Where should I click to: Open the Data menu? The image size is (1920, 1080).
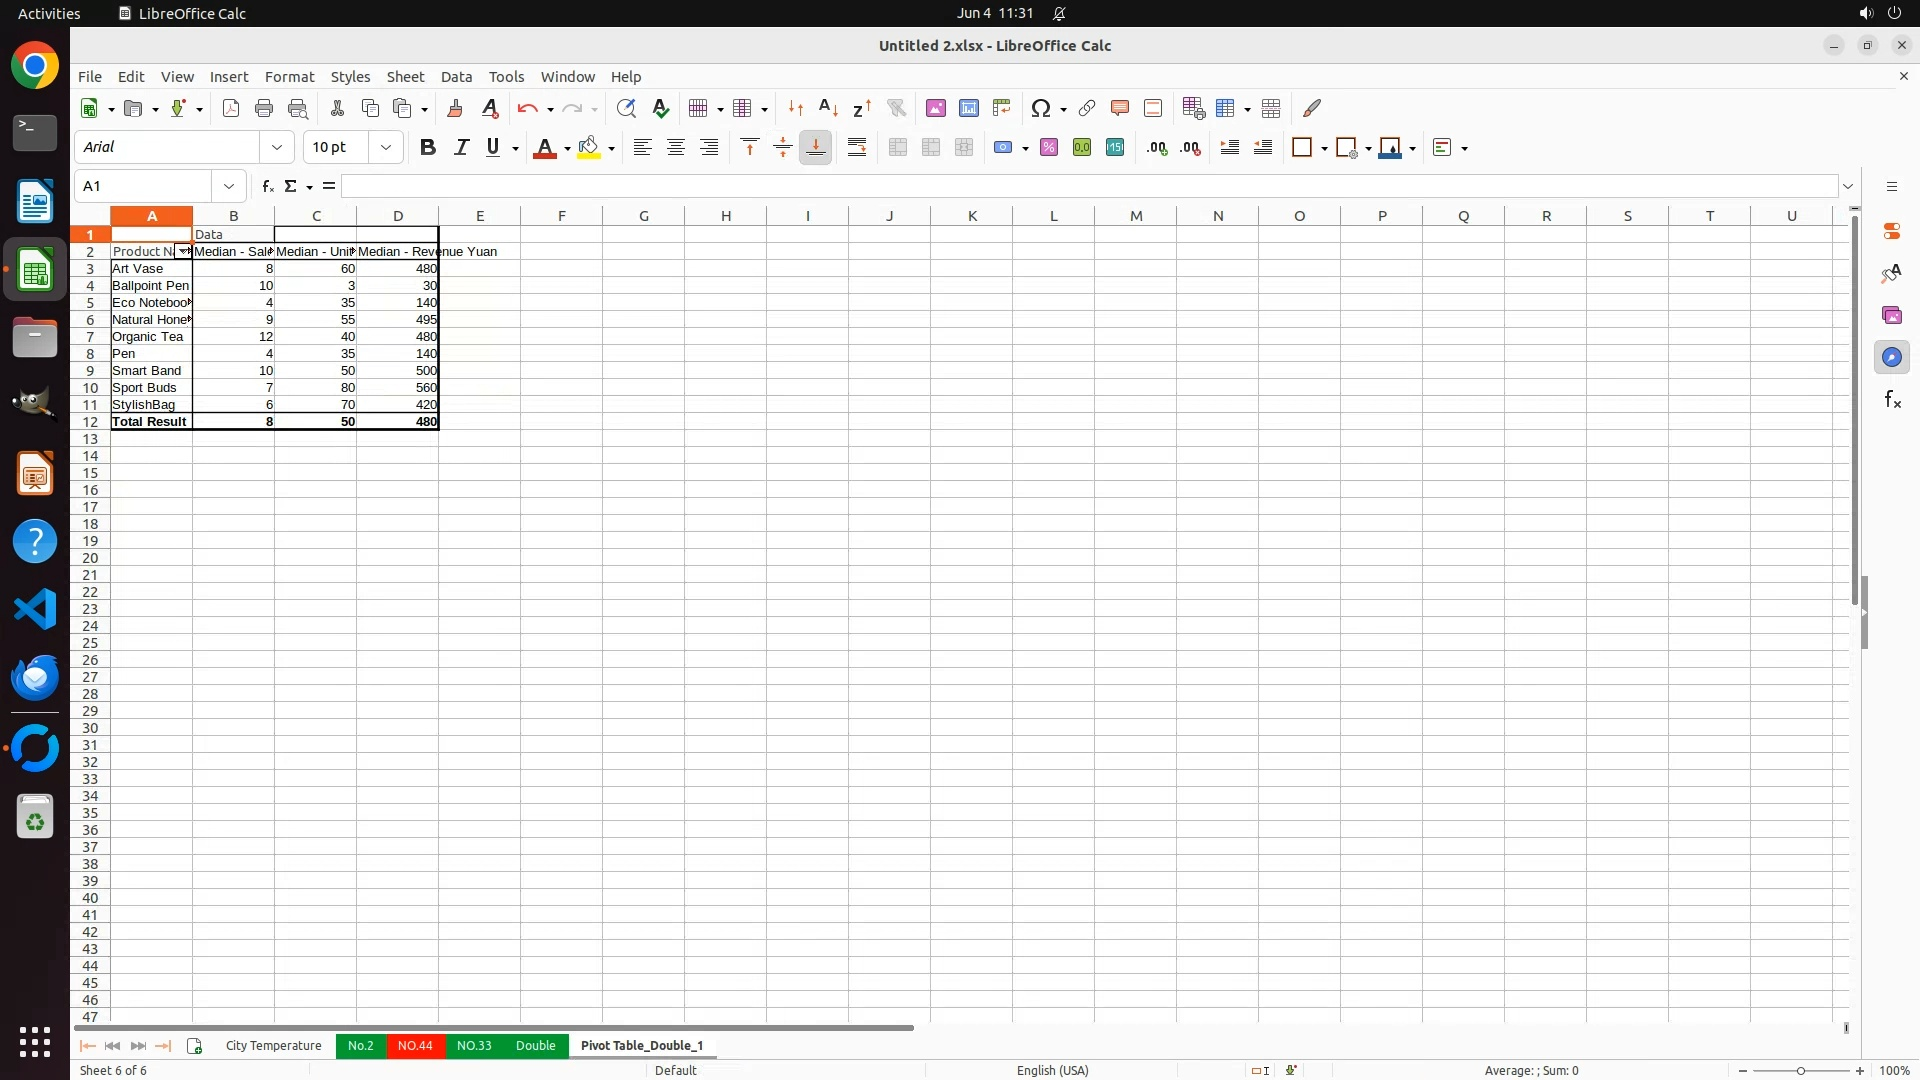(x=456, y=77)
